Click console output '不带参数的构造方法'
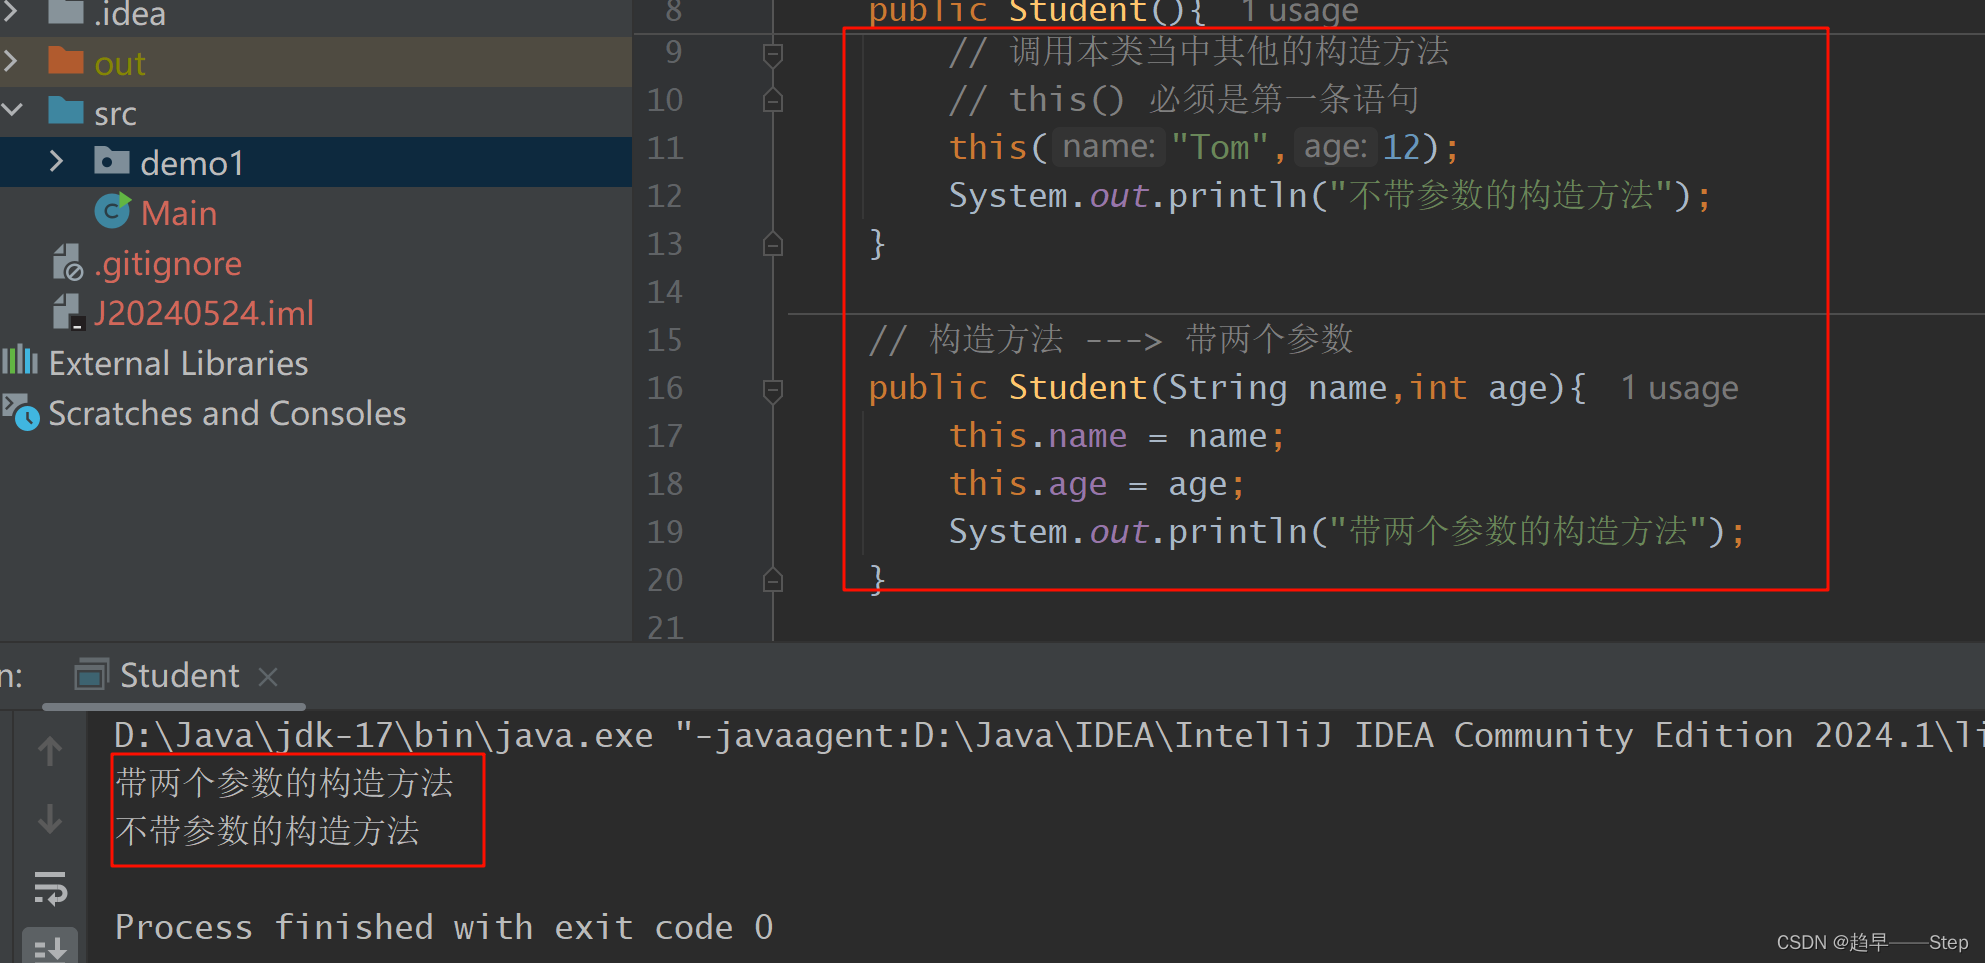 tap(267, 831)
